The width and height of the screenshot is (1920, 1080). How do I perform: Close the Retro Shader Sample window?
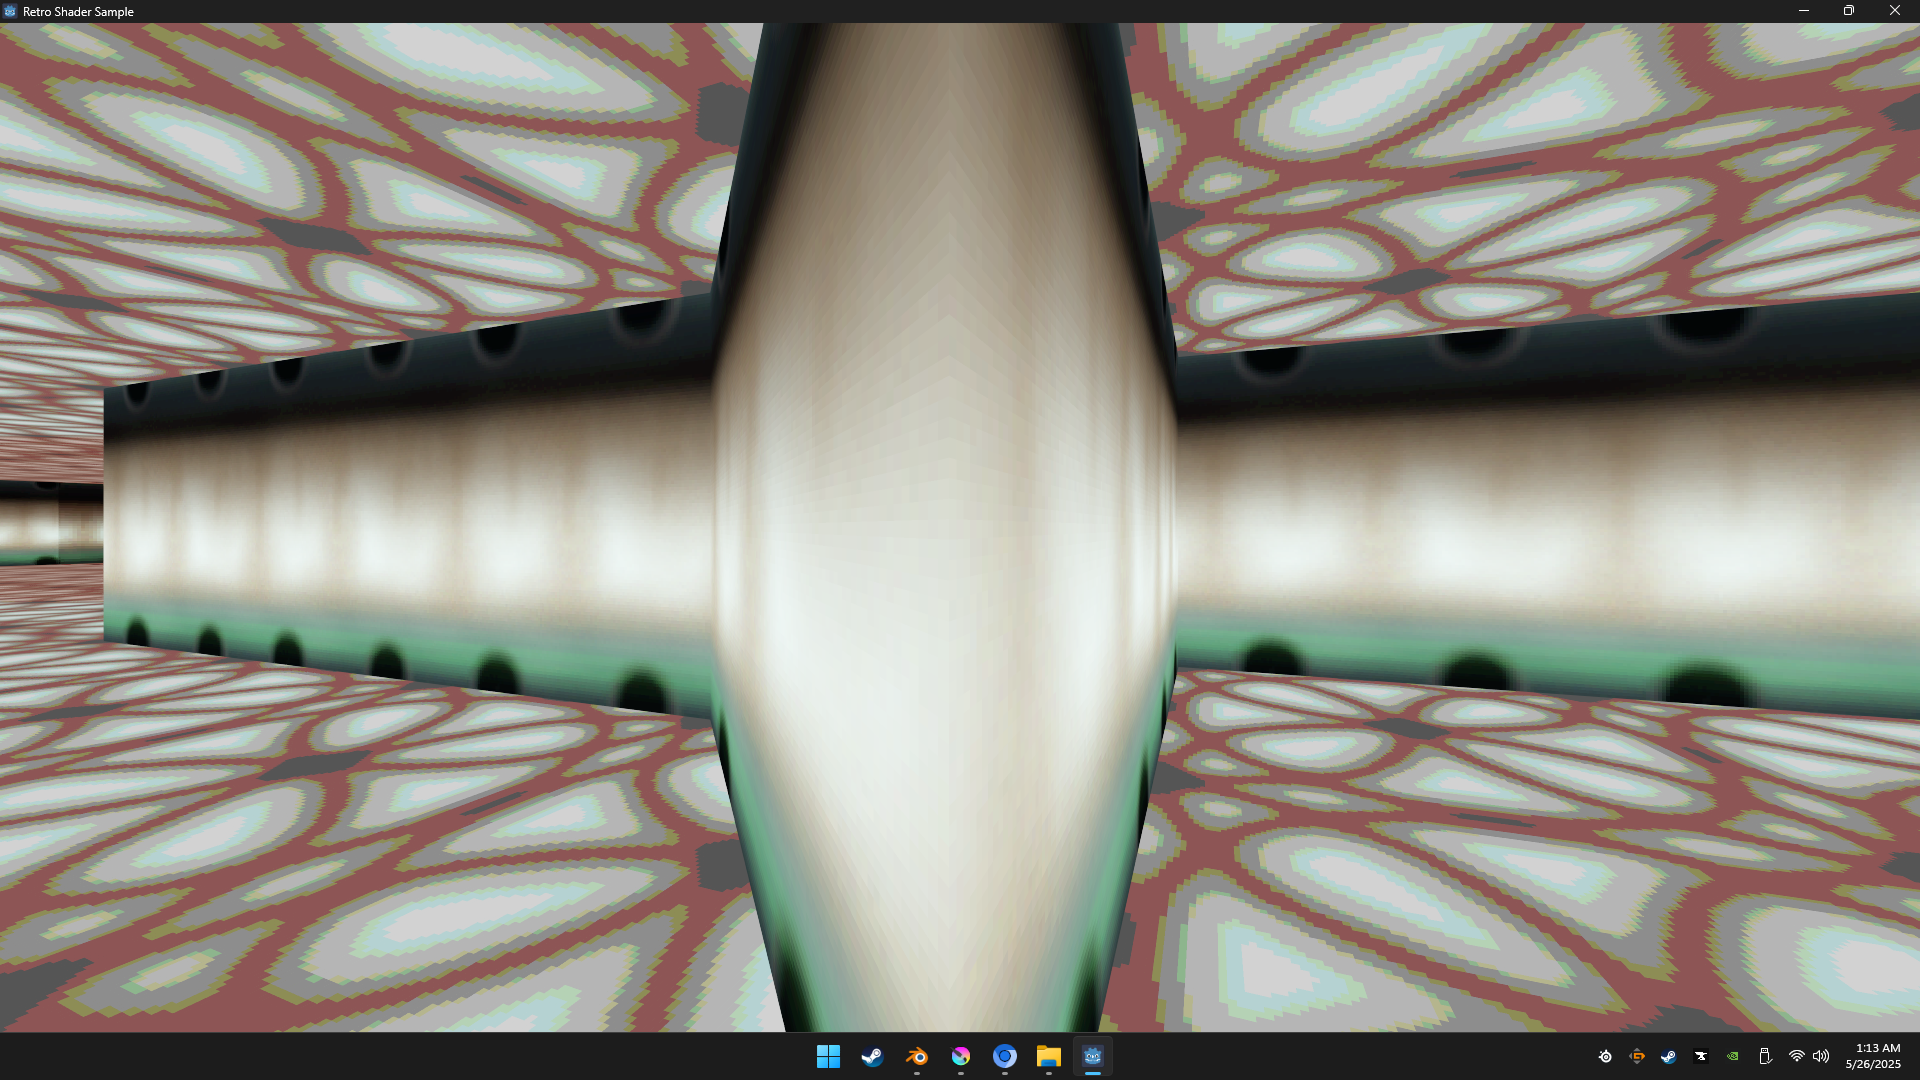(1895, 11)
